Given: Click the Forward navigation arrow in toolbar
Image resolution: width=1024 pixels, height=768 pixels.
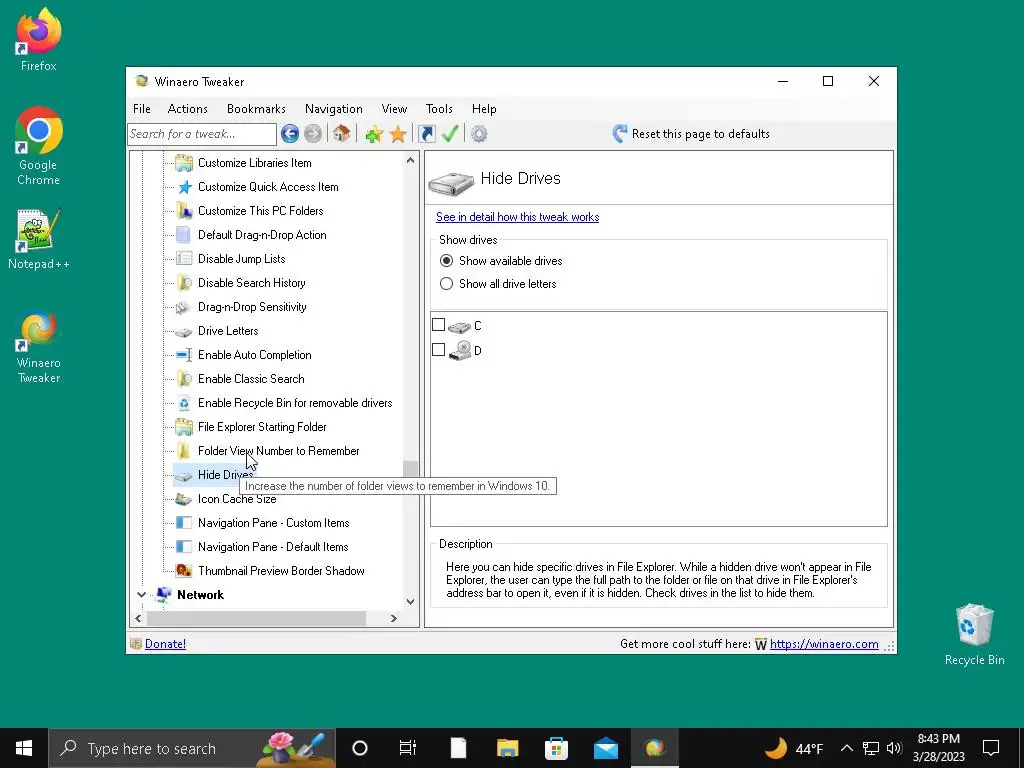Looking at the screenshot, I should point(313,134).
